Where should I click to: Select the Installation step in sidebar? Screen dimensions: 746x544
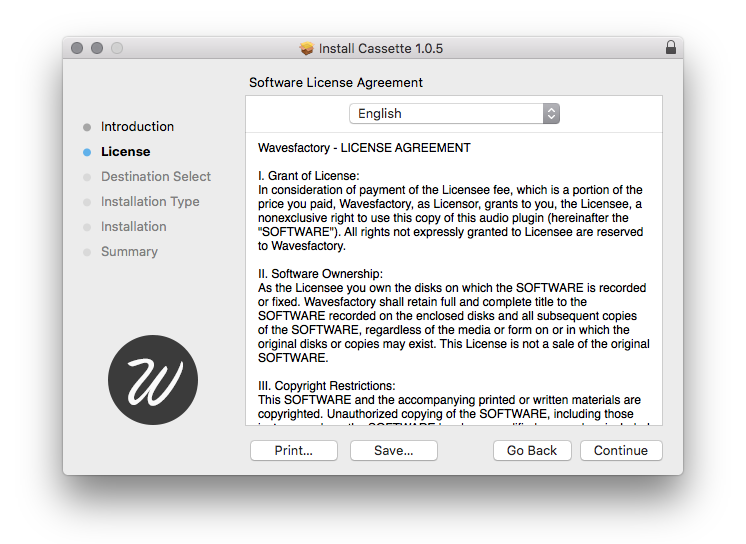coord(134,227)
